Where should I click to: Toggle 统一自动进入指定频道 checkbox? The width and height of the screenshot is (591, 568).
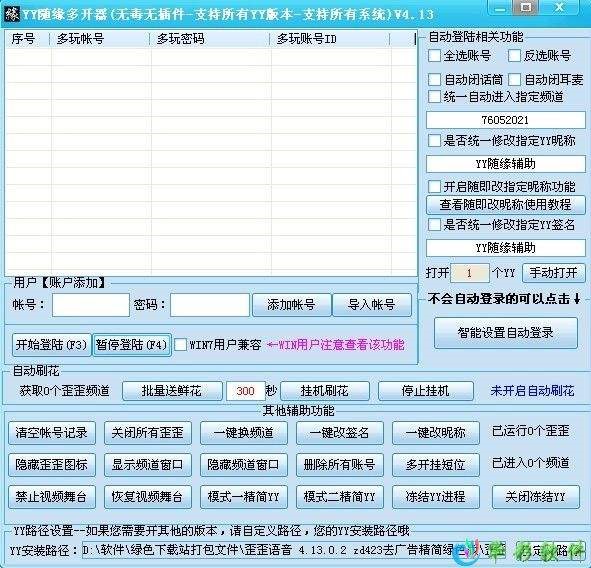point(434,96)
